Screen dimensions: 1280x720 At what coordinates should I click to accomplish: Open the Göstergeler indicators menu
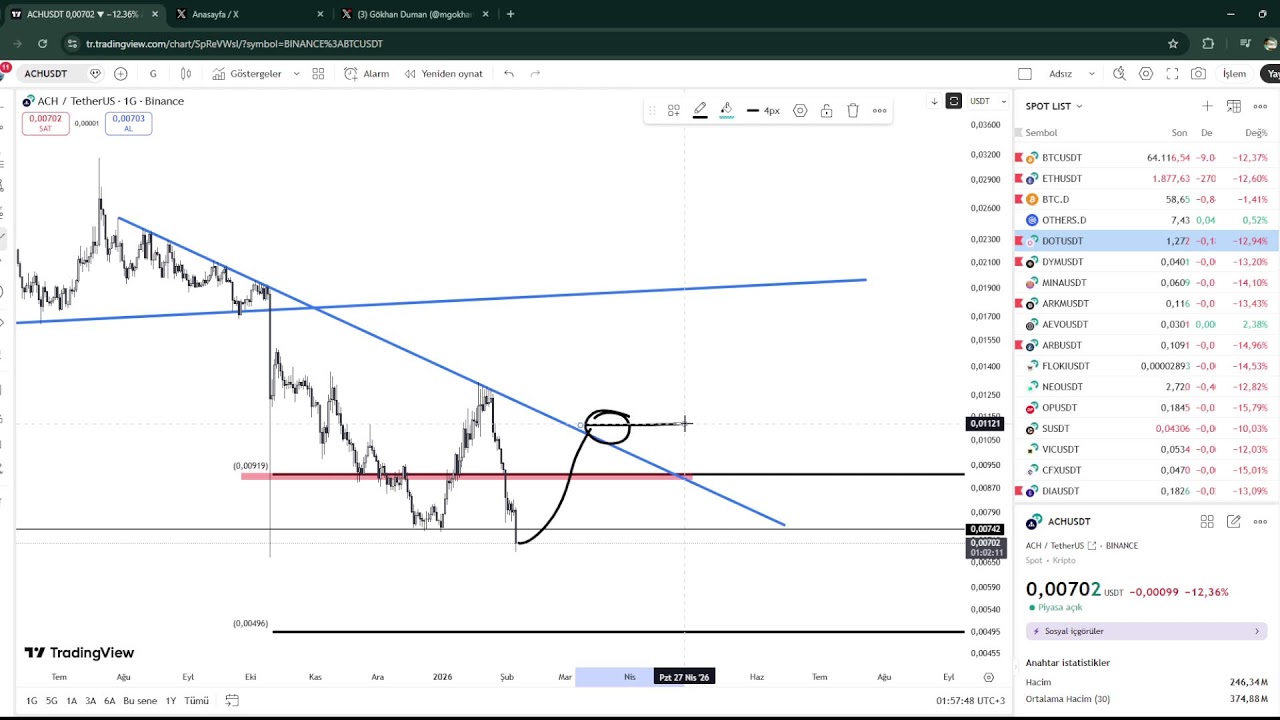pyautogui.click(x=247, y=74)
